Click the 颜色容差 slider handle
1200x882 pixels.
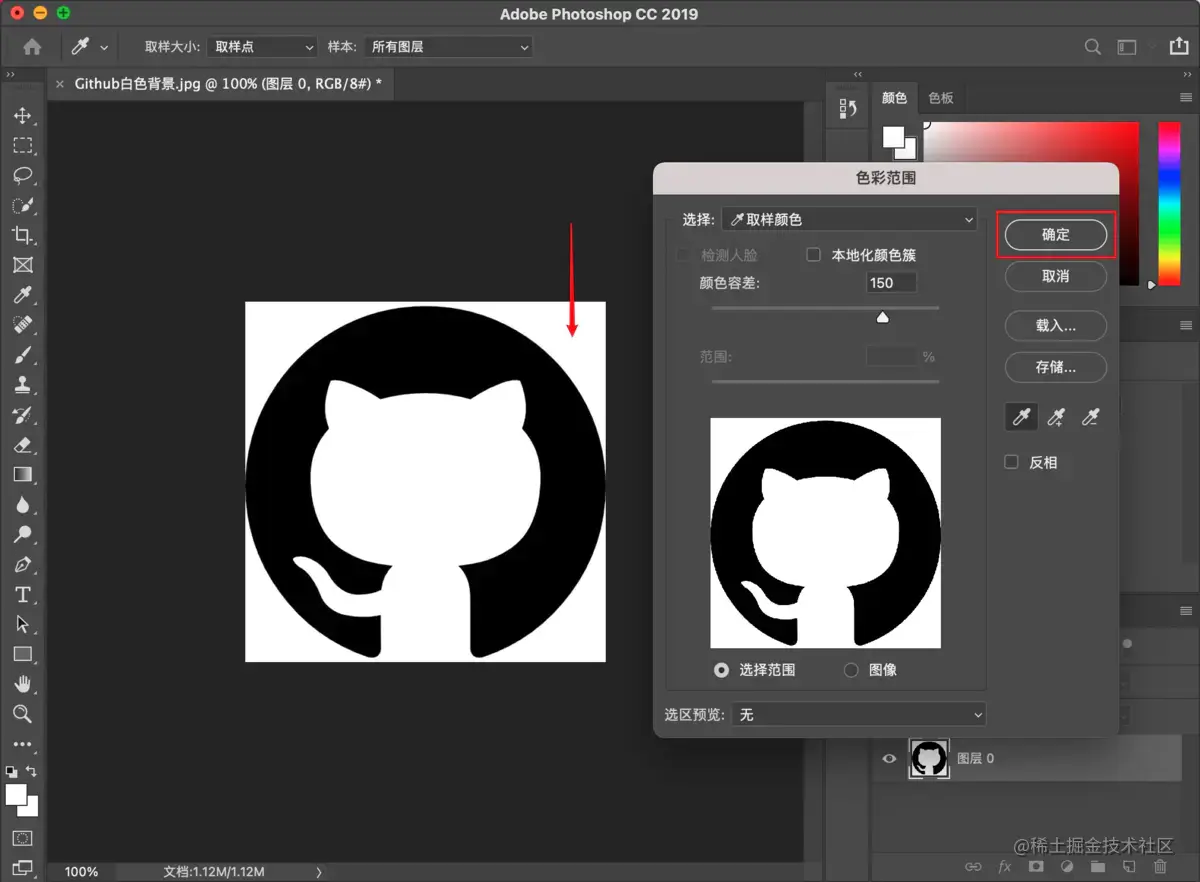click(882, 318)
